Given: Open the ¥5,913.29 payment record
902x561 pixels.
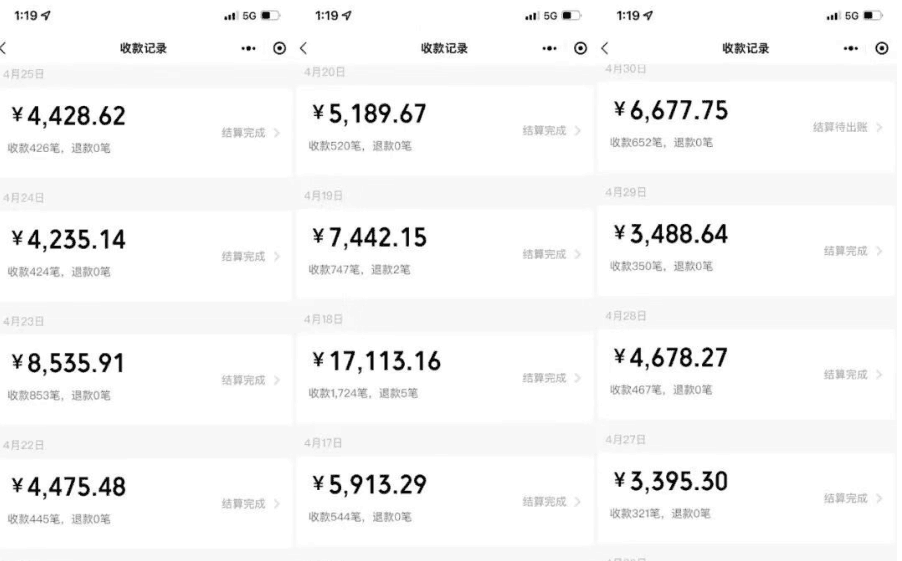Looking at the screenshot, I should coord(444,501).
